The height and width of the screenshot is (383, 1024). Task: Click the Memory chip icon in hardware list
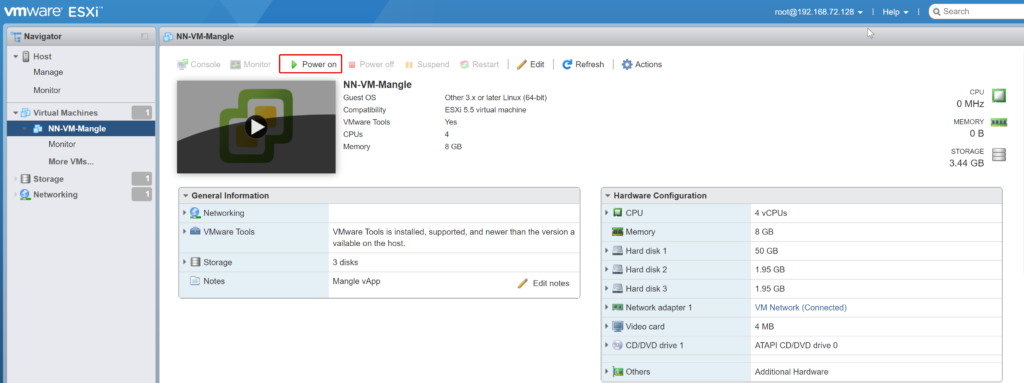617,232
